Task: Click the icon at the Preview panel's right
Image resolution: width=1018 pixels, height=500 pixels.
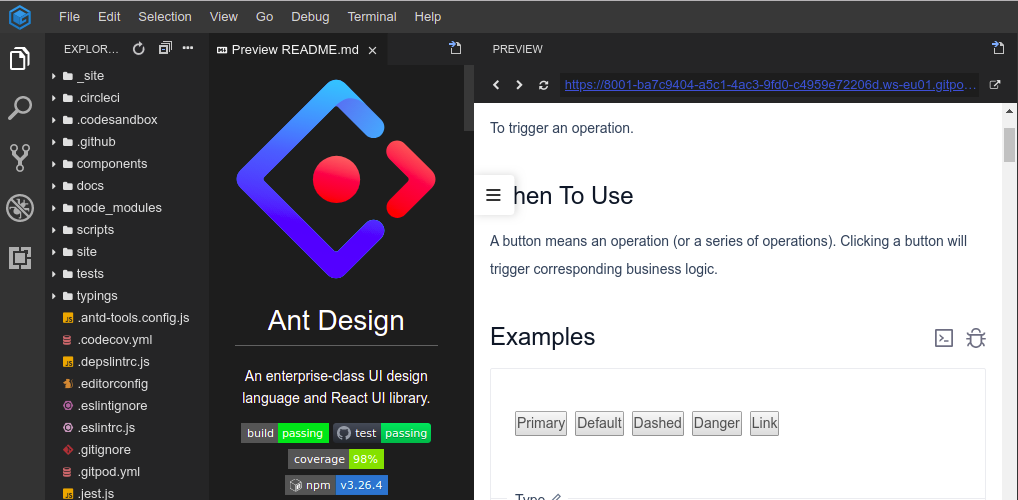Action: pos(999,47)
